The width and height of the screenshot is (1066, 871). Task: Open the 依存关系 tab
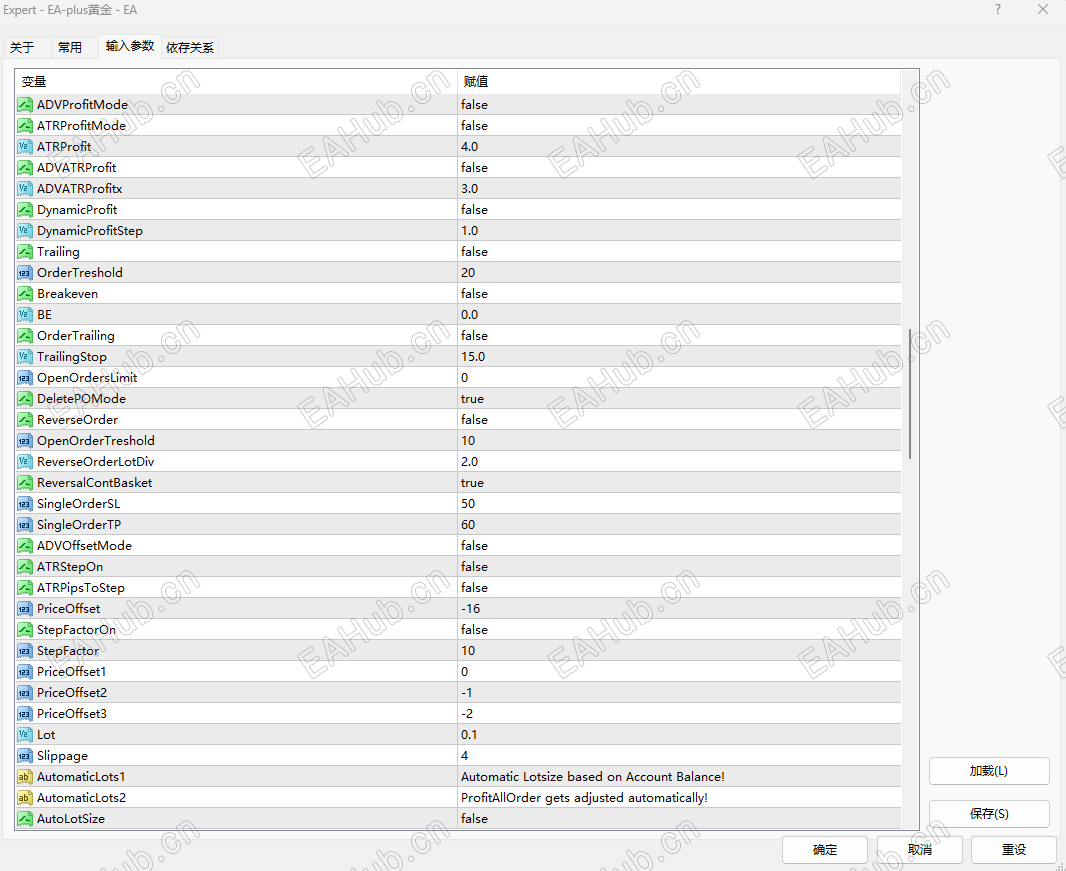[x=189, y=46]
